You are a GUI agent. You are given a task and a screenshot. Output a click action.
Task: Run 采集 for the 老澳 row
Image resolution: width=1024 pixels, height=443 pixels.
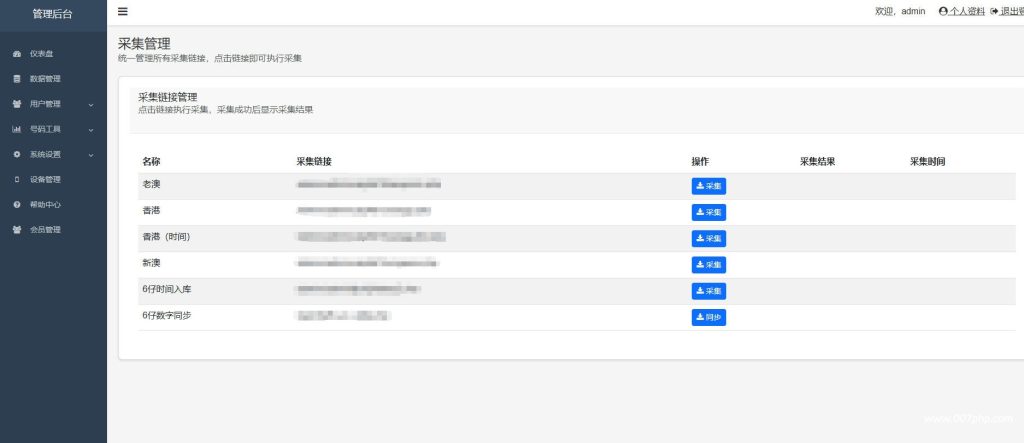pos(709,186)
